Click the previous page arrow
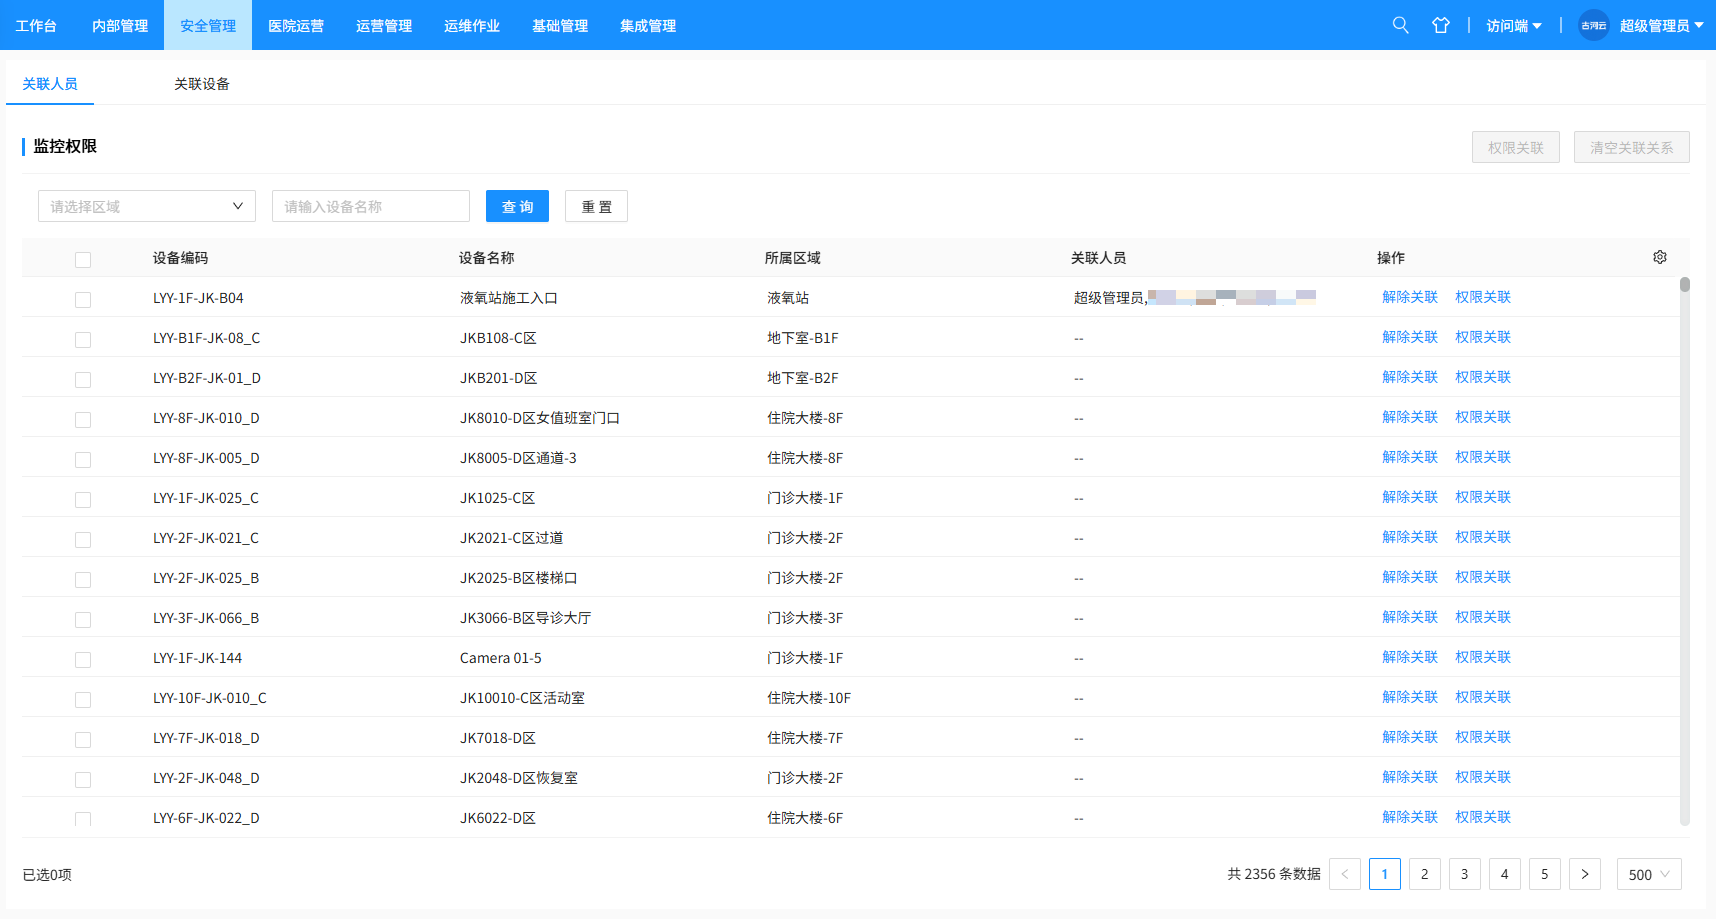 click(x=1345, y=874)
